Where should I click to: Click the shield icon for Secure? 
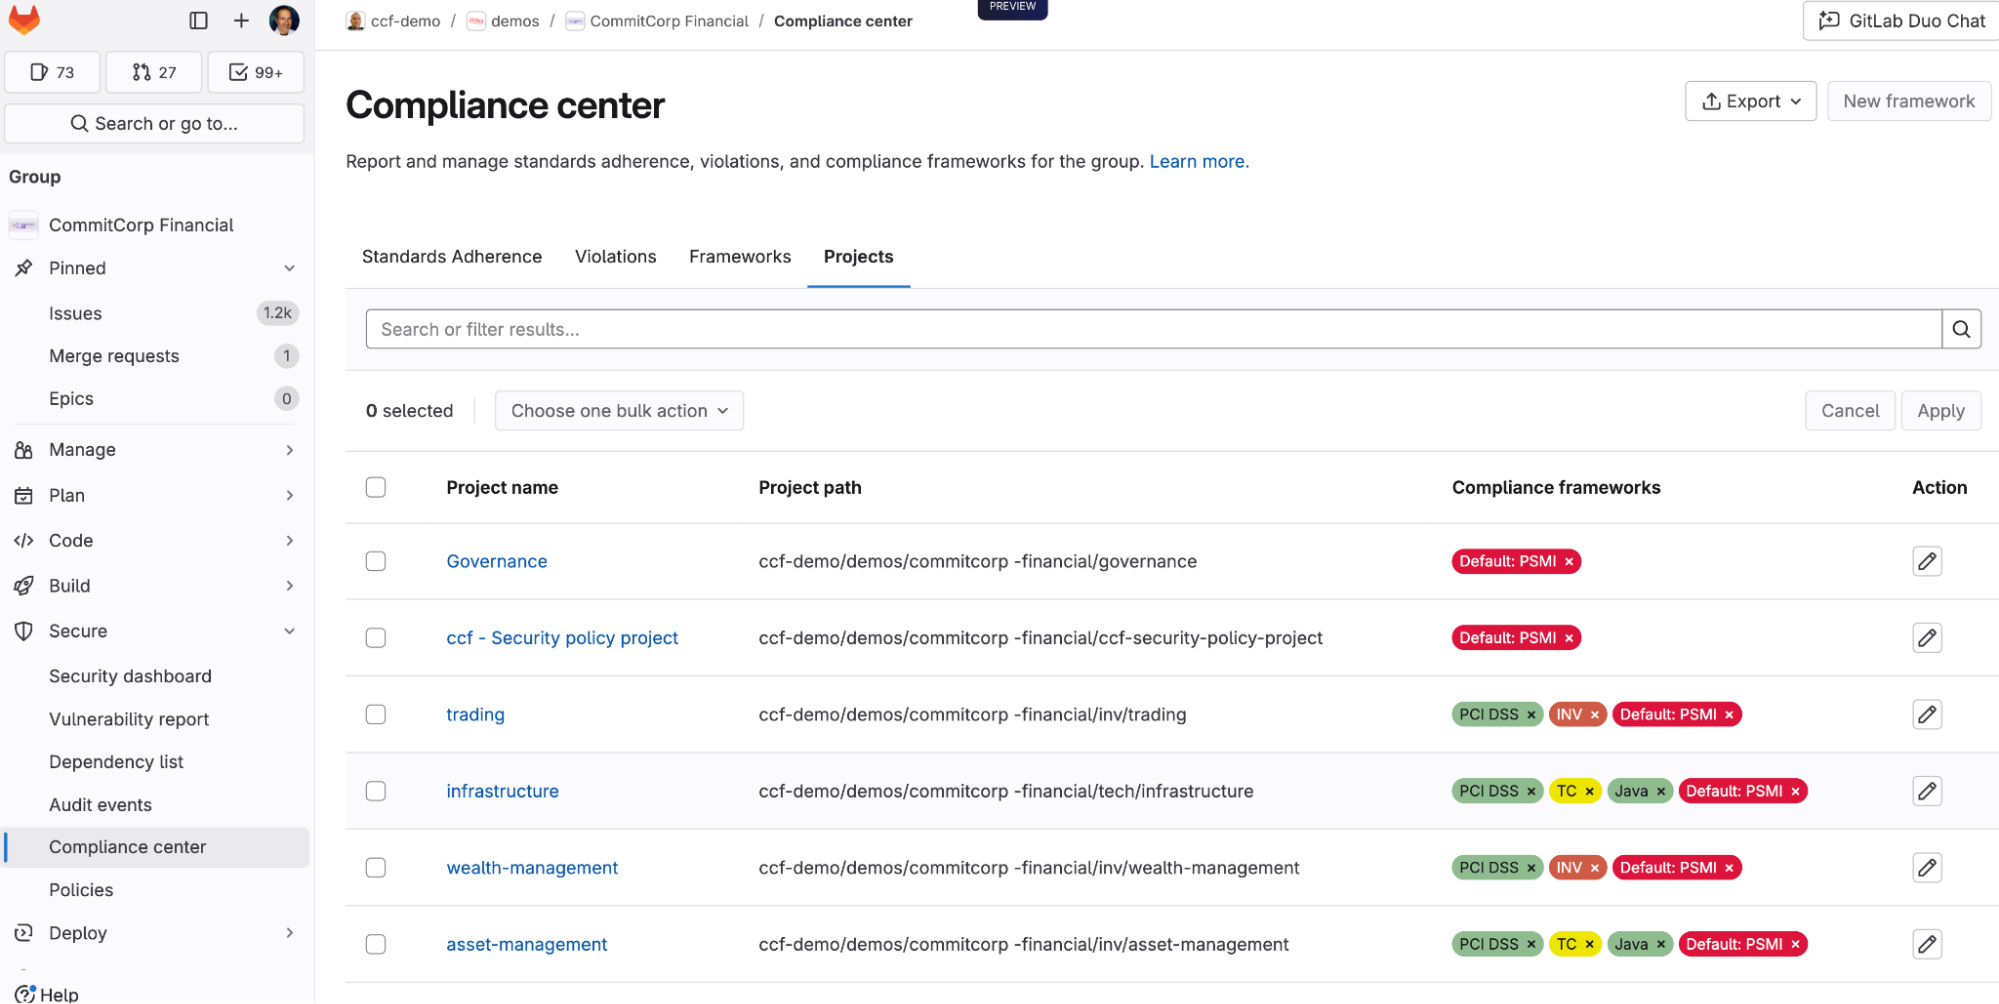[24, 631]
